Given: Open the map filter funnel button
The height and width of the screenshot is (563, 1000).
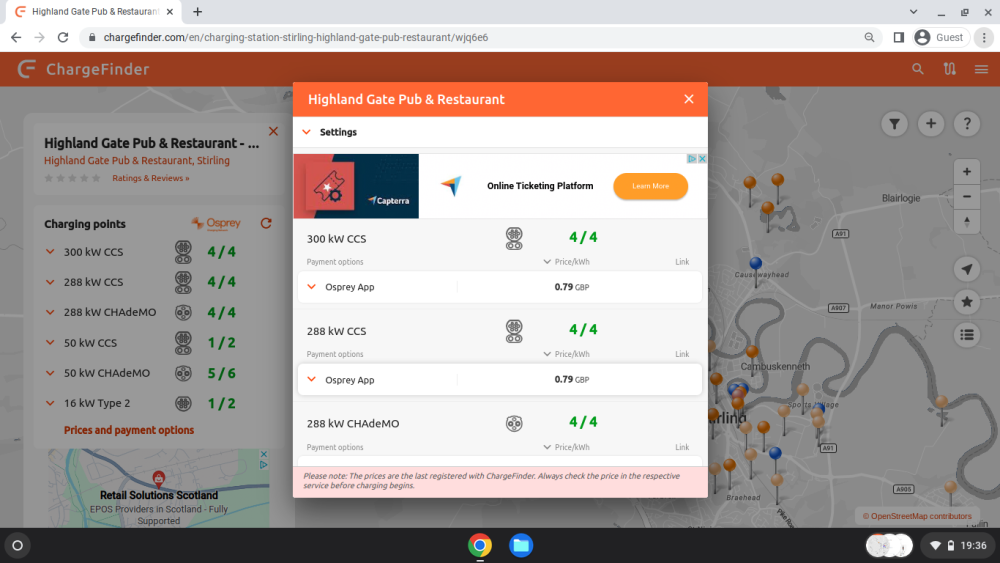Looking at the screenshot, I should (x=894, y=124).
